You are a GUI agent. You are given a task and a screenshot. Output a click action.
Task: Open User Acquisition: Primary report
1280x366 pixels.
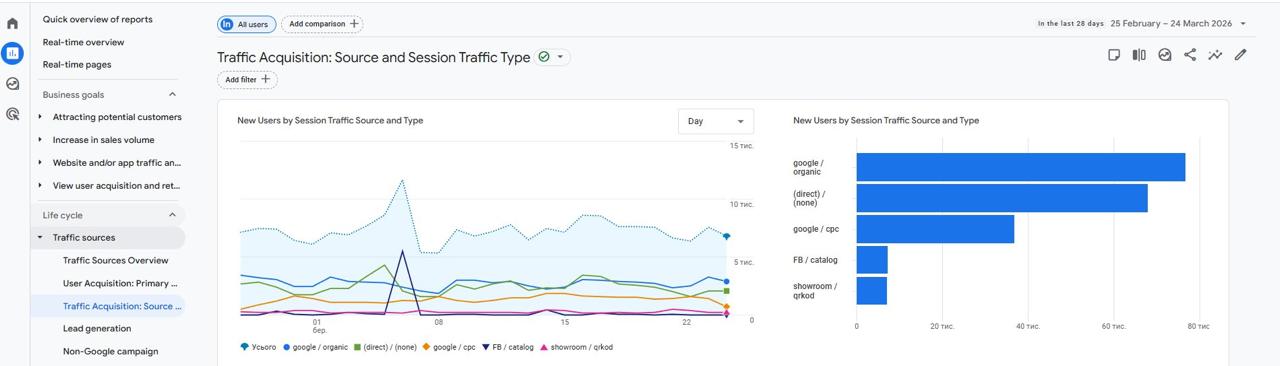coord(121,283)
